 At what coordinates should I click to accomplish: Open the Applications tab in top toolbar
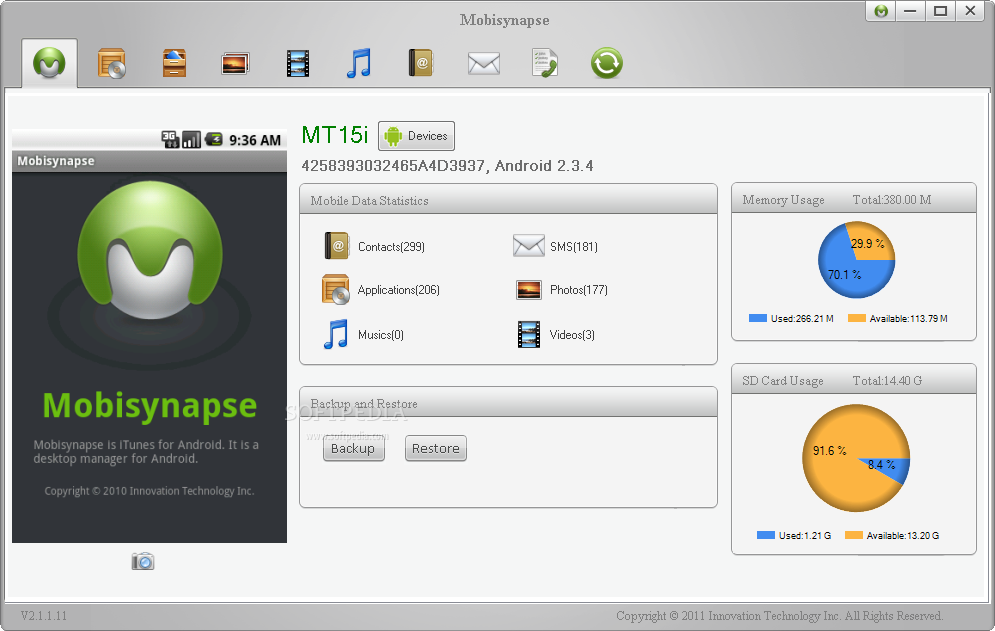point(111,64)
